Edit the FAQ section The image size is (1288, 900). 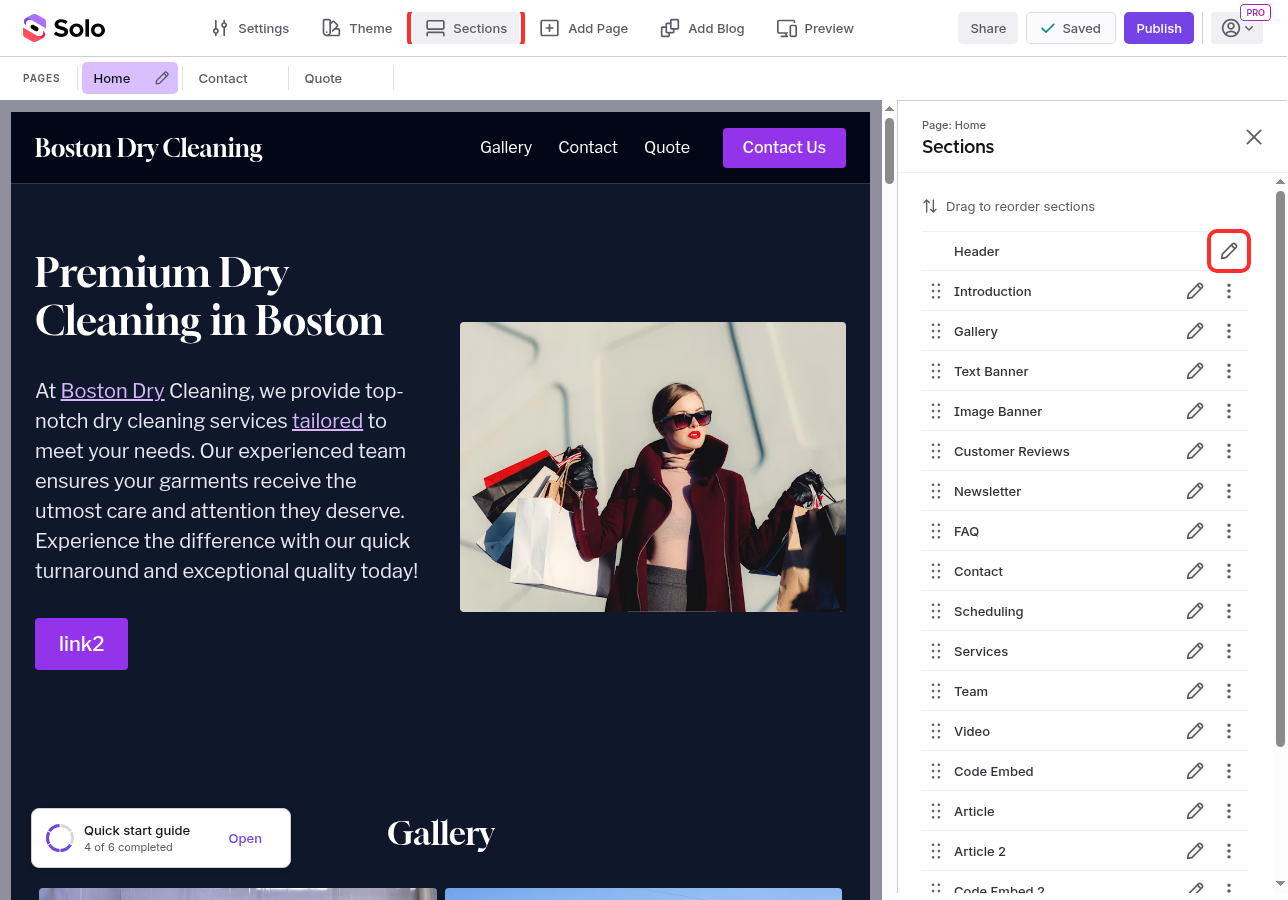click(x=1195, y=531)
